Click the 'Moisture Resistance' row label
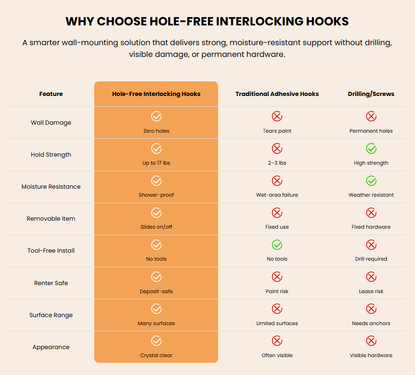This screenshot has height=375, width=416. (51, 187)
